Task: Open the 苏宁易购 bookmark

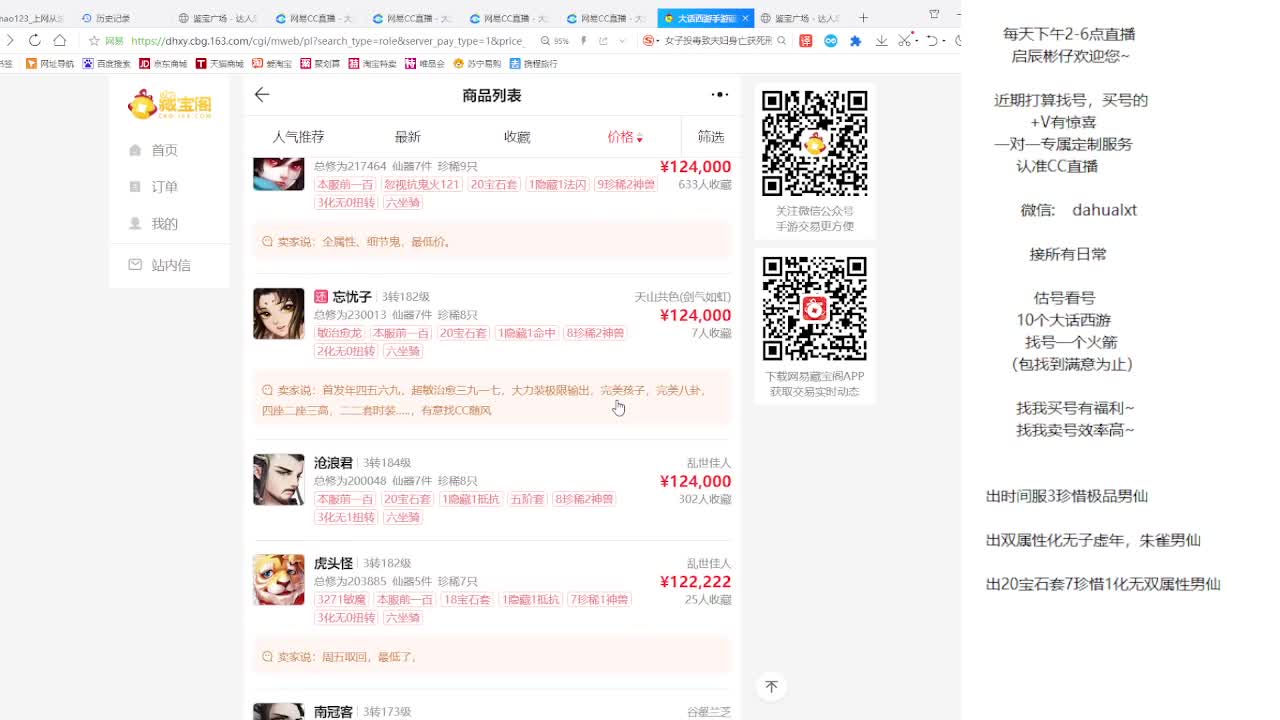Action: pos(477,63)
